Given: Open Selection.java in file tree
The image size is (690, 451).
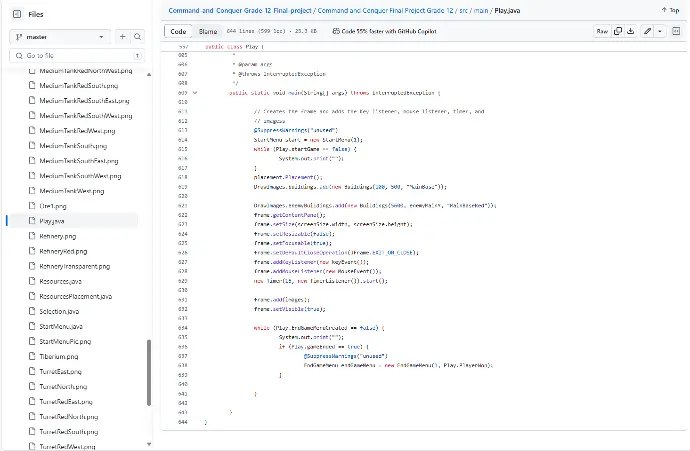Looking at the screenshot, I should point(59,311).
